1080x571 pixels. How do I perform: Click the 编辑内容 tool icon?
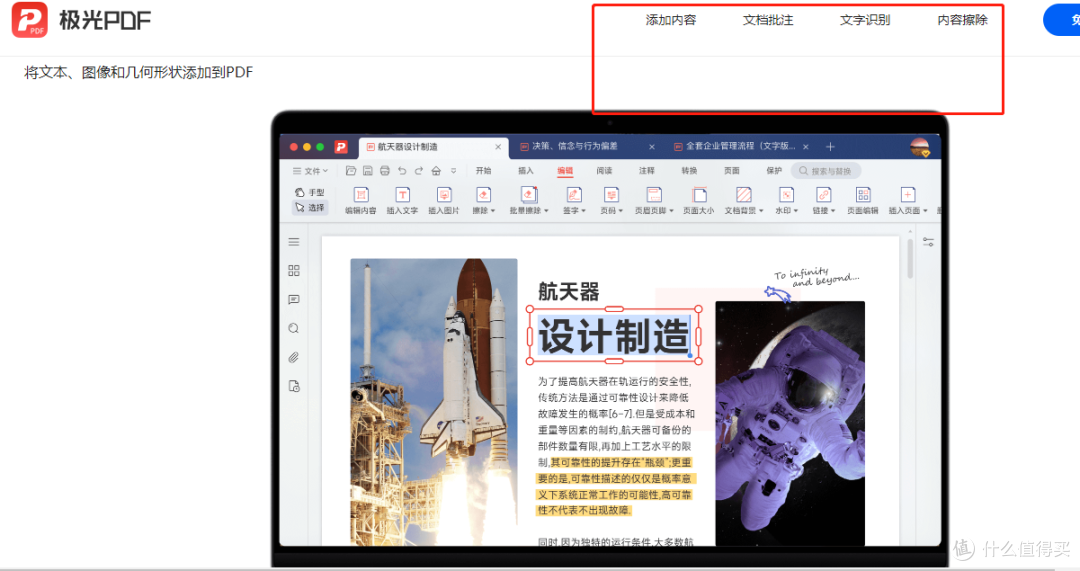click(360, 201)
